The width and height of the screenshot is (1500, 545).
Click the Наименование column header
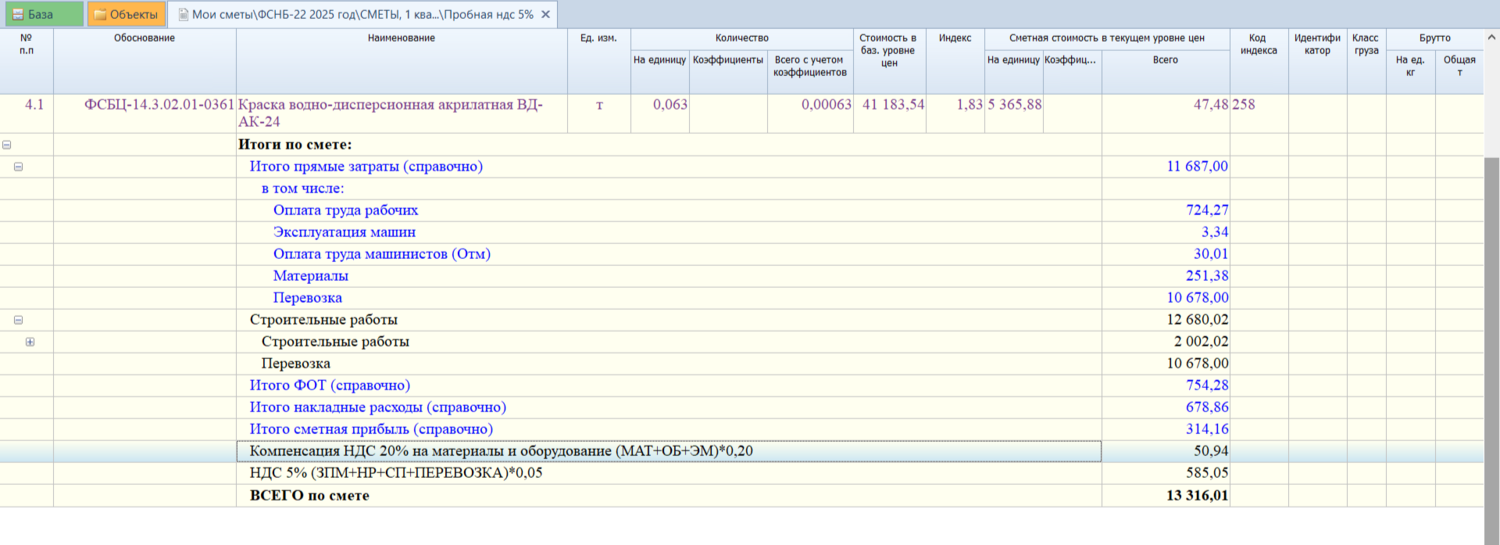tap(400, 38)
